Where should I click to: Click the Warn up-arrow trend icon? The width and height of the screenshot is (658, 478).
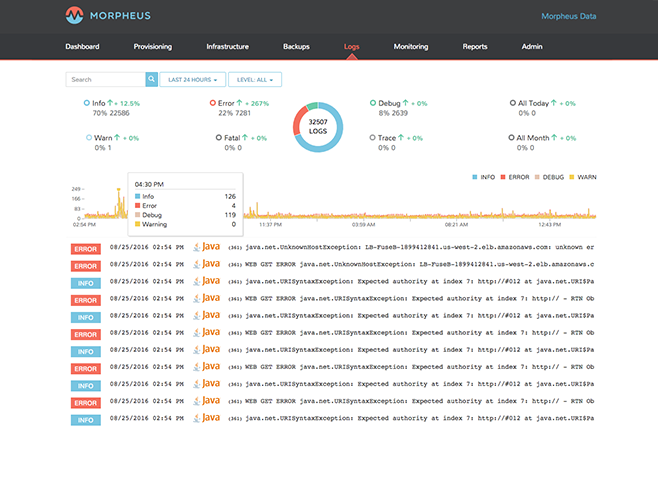click(117, 138)
